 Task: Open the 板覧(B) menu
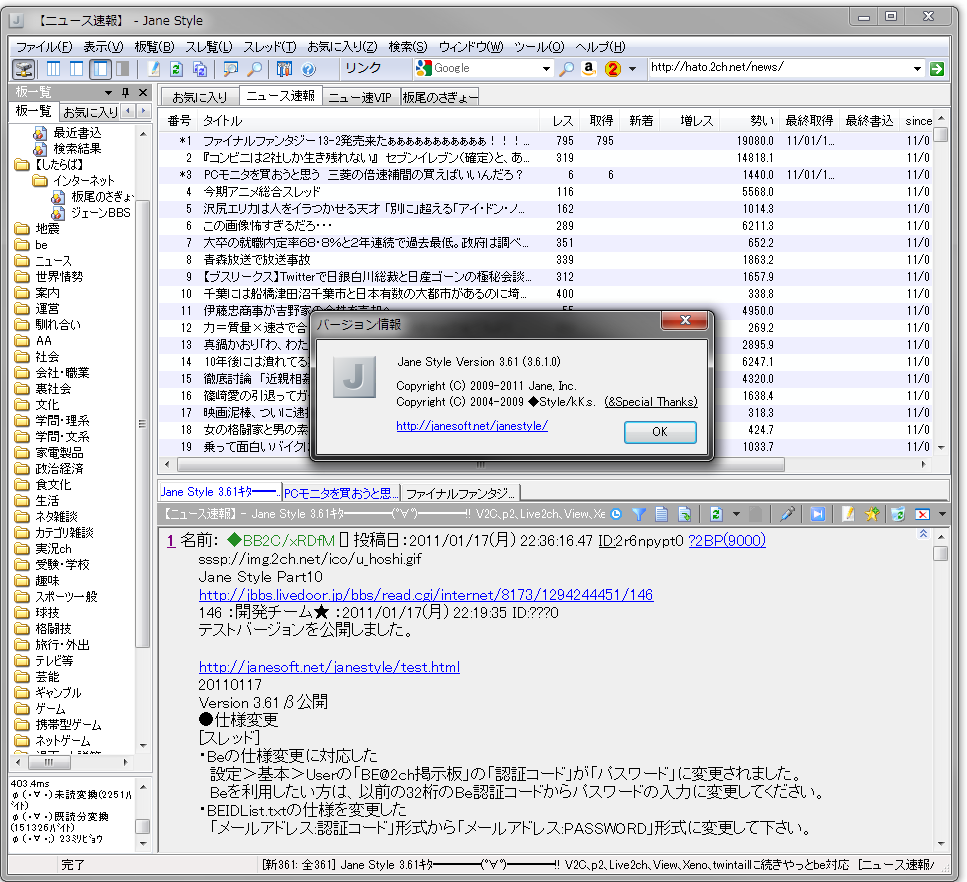[154, 47]
